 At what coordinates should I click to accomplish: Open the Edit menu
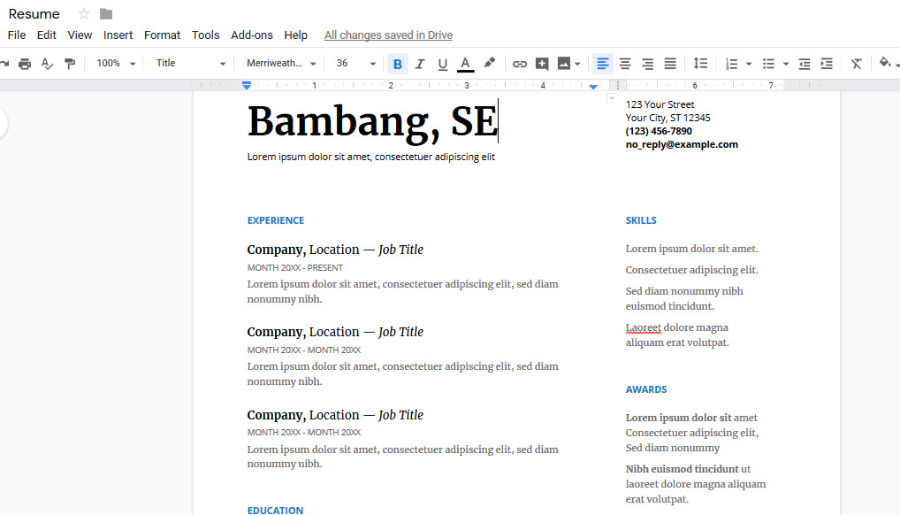click(46, 35)
